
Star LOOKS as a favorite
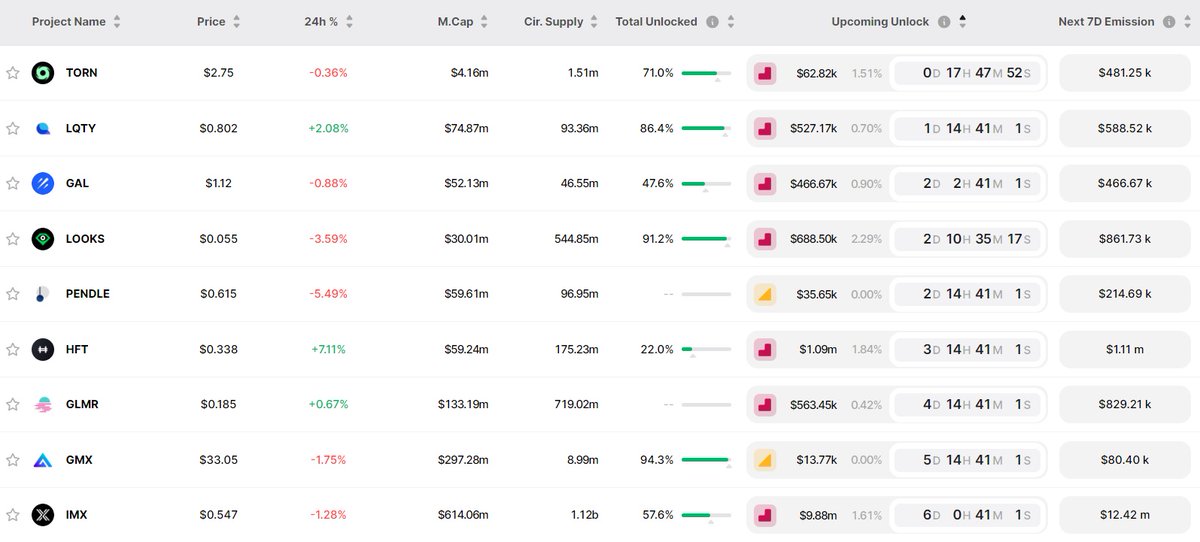click(13, 239)
